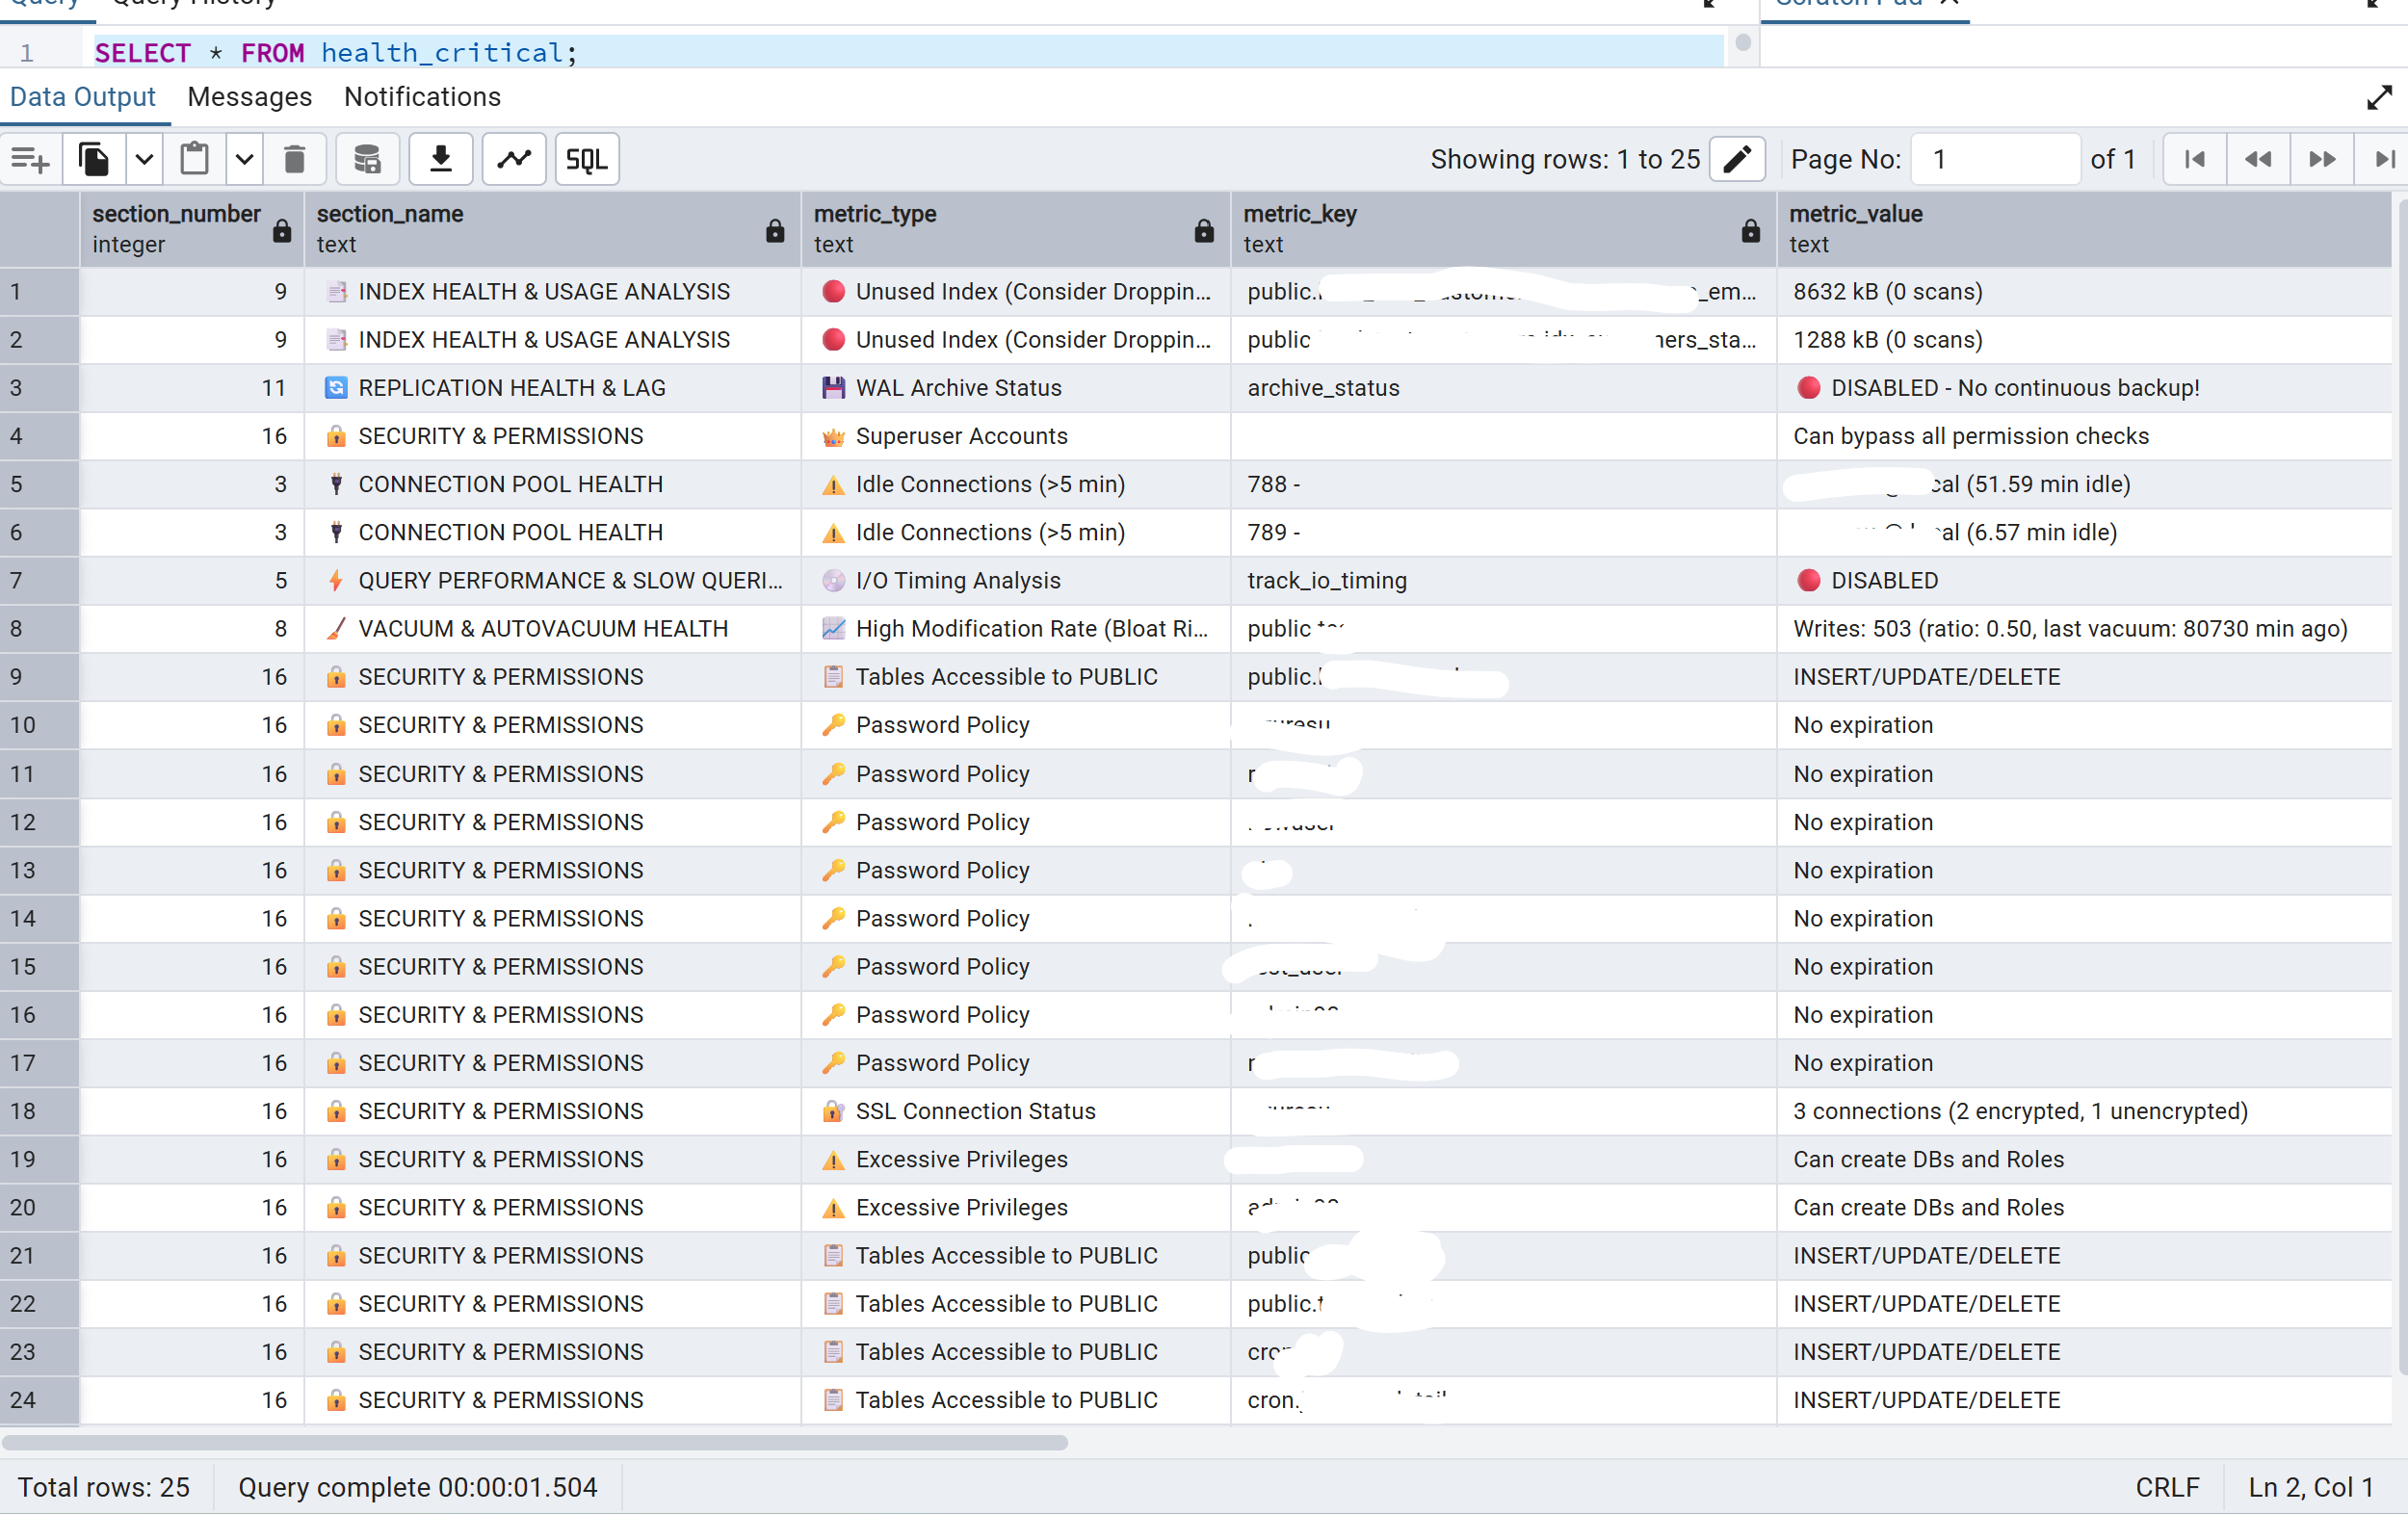
Task: Open the Notifications tab
Action: (422, 97)
